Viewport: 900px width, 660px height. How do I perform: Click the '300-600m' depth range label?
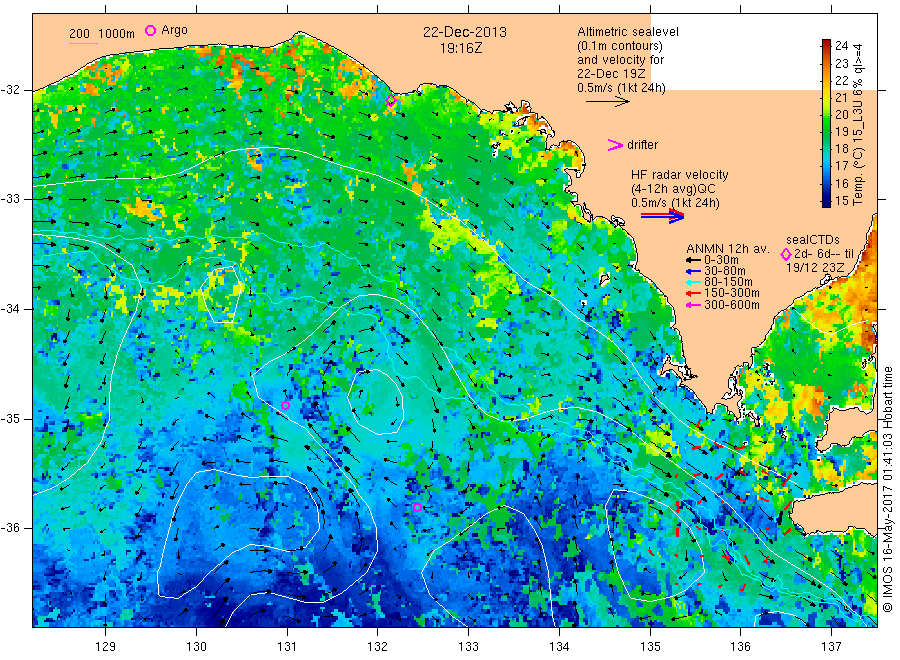[x=732, y=305]
